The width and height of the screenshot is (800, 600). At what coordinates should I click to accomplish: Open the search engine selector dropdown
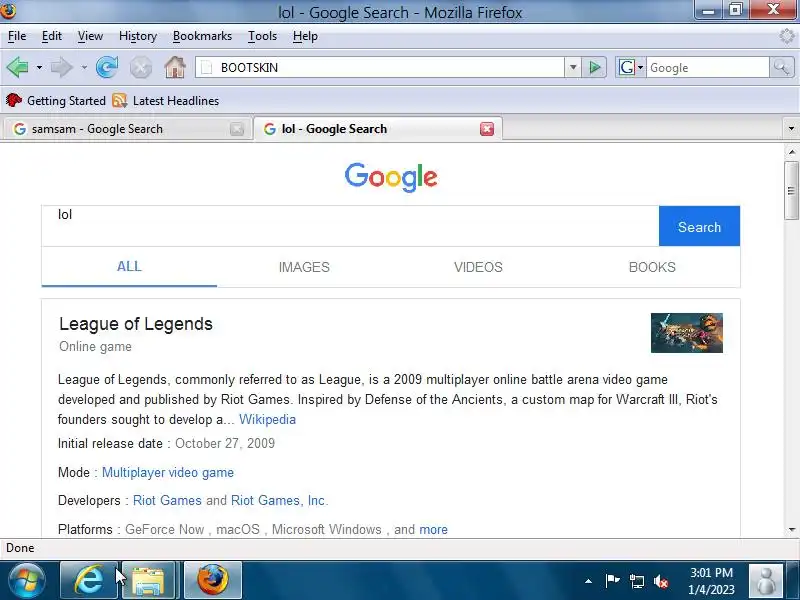coord(630,67)
